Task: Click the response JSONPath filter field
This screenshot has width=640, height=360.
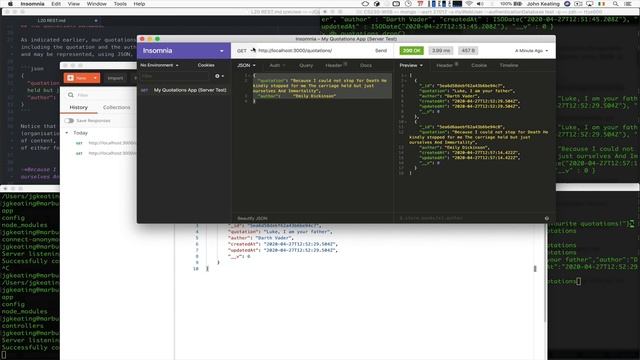Action: click(x=469, y=218)
